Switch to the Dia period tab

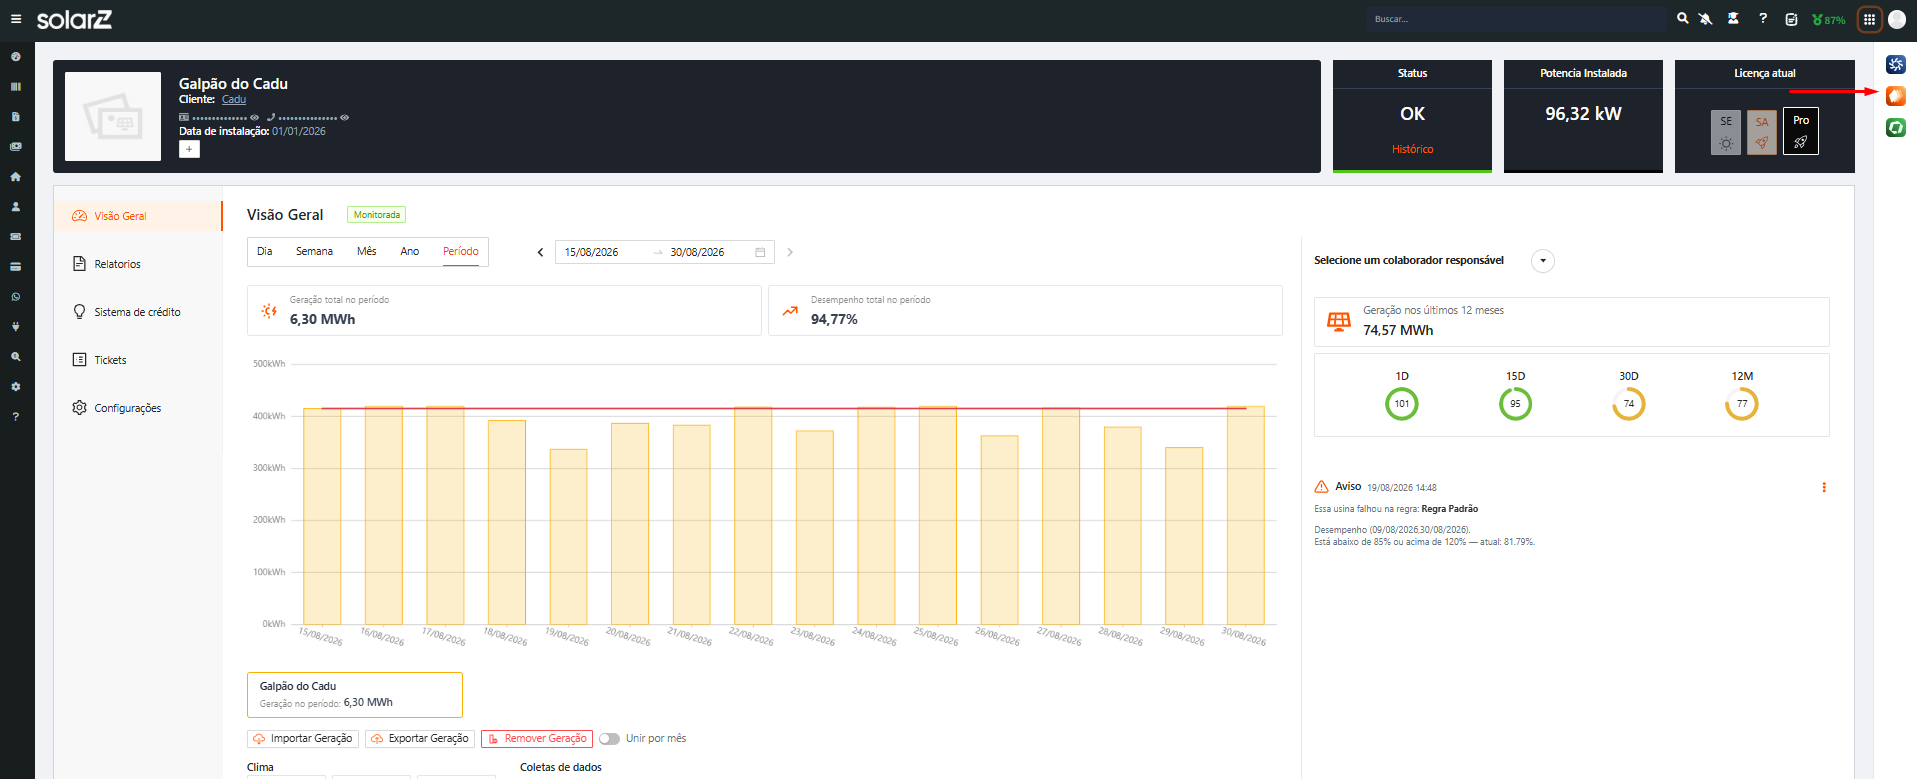[x=264, y=251]
